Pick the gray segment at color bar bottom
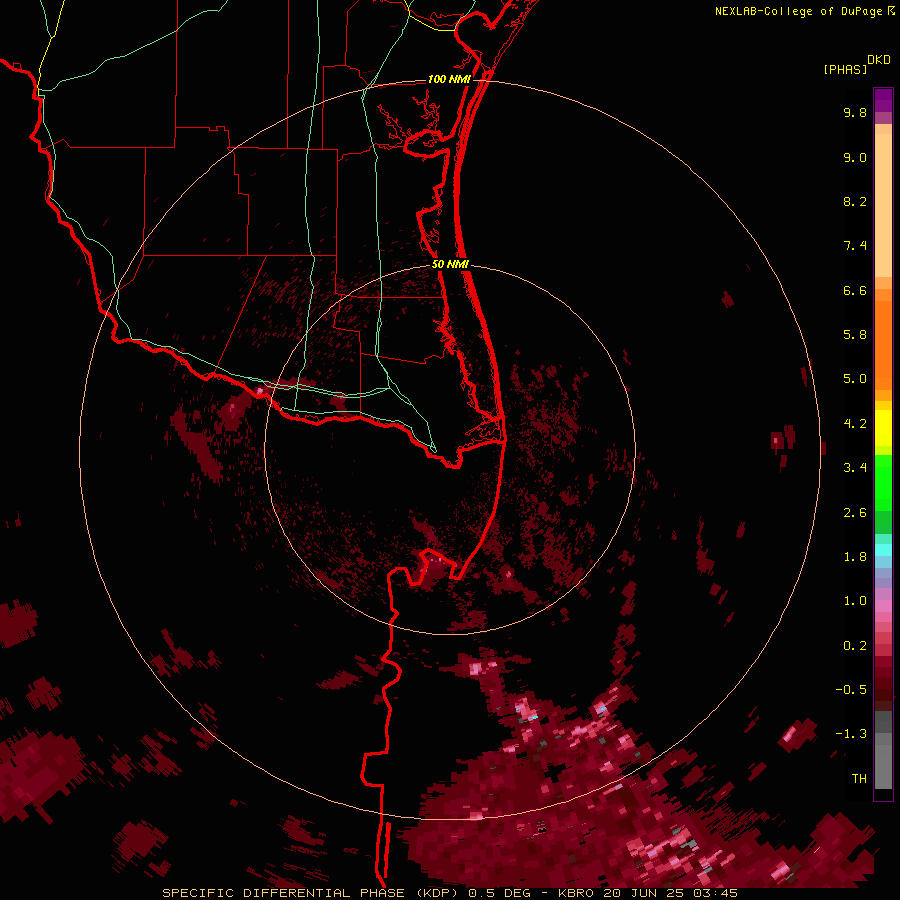This screenshot has height=900, width=900. coord(883,766)
